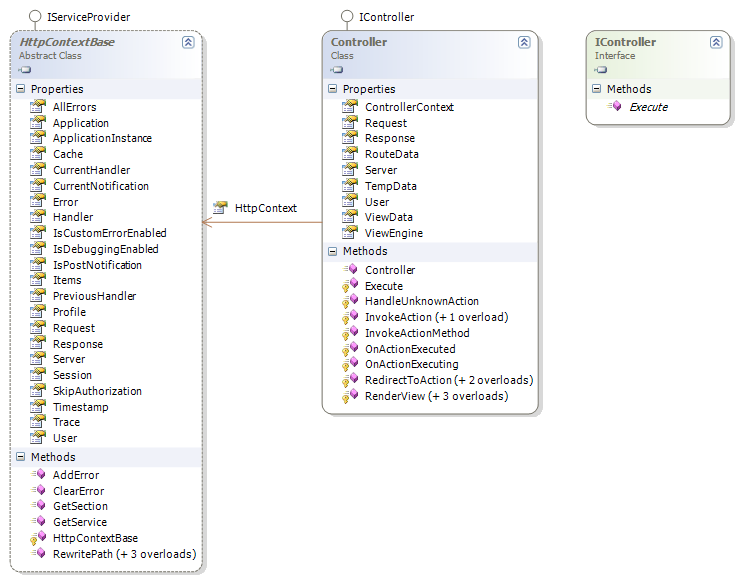The width and height of the screenshot is (739, 580).
Task: Select the protected HttpContextBase constructor icon
Action: pyautogui.click(x=38, y=538)
